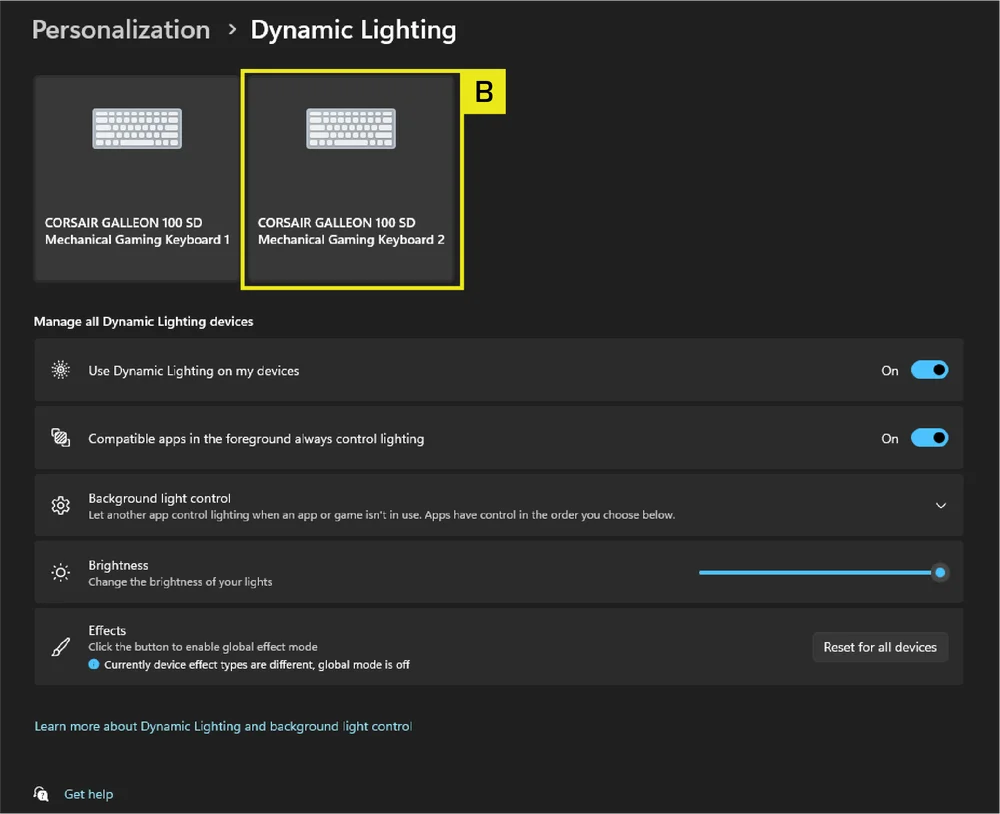Click the Get help headset icon
Viewport: 1000px width, 814px height.
pos(41,794)
